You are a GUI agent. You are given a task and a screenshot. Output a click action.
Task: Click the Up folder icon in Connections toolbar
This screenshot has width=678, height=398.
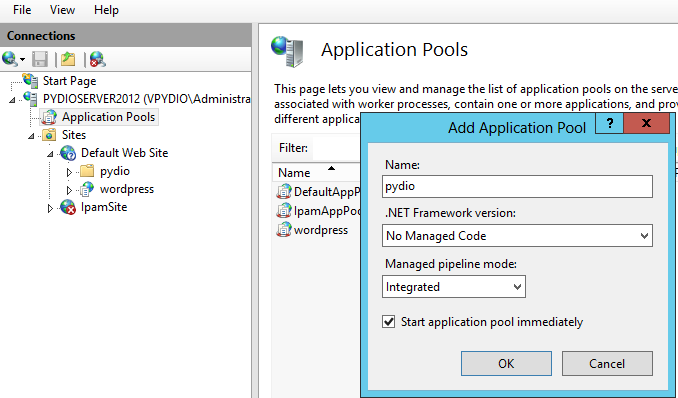pyautogui.click(x=68, y=59)
